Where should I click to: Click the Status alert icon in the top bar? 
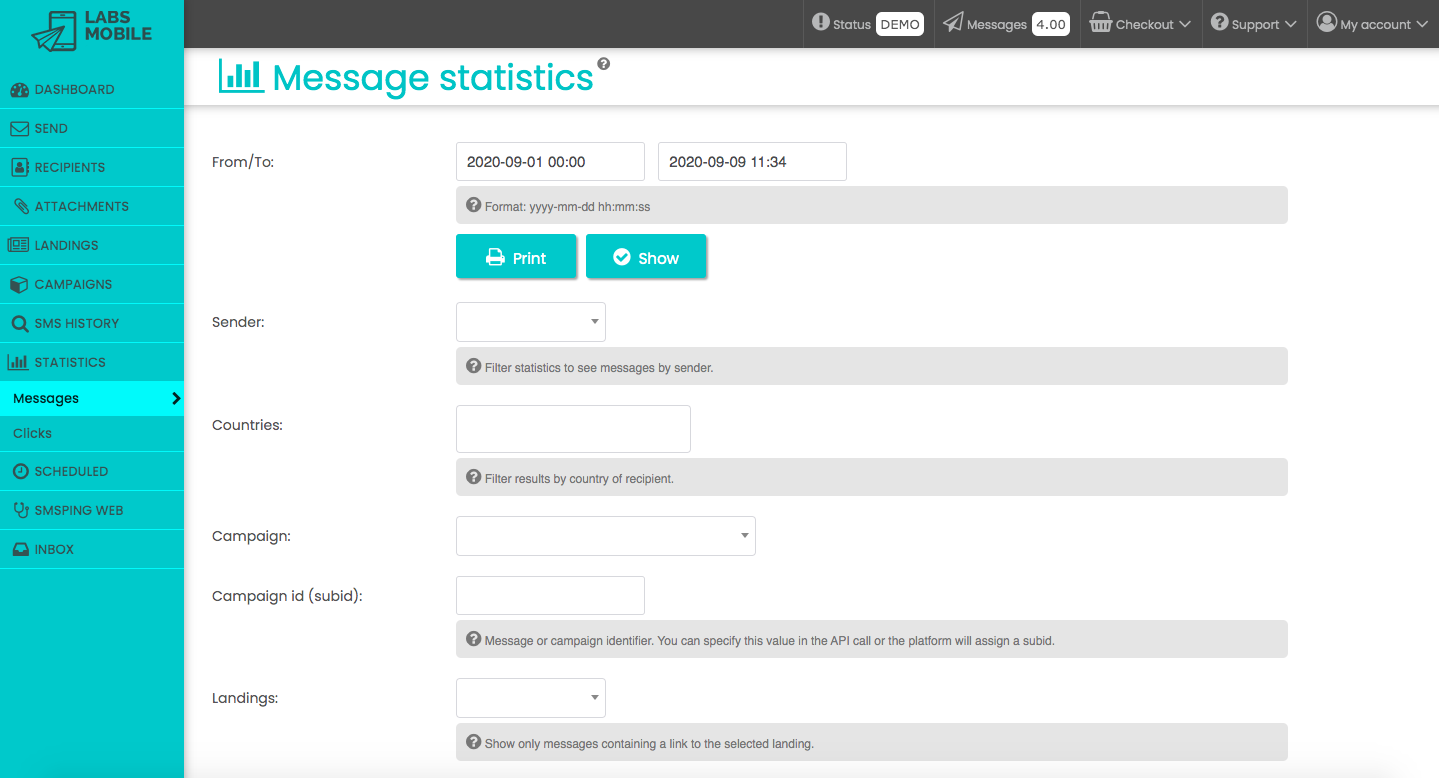[820, 22]
